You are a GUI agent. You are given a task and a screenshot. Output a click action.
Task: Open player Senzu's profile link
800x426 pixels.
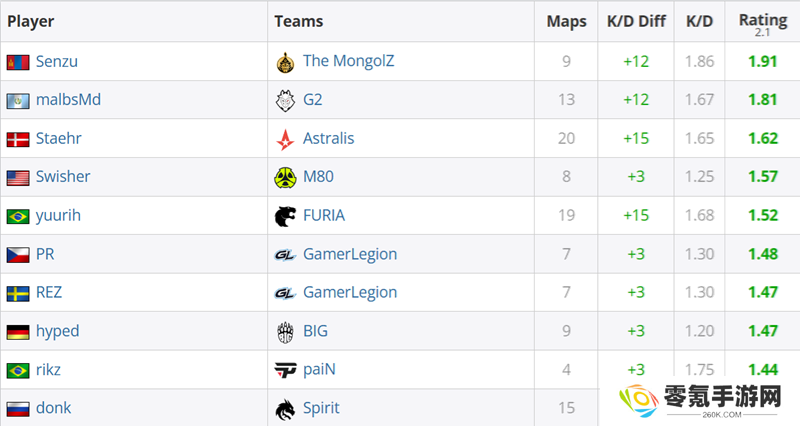click(57, 61)
